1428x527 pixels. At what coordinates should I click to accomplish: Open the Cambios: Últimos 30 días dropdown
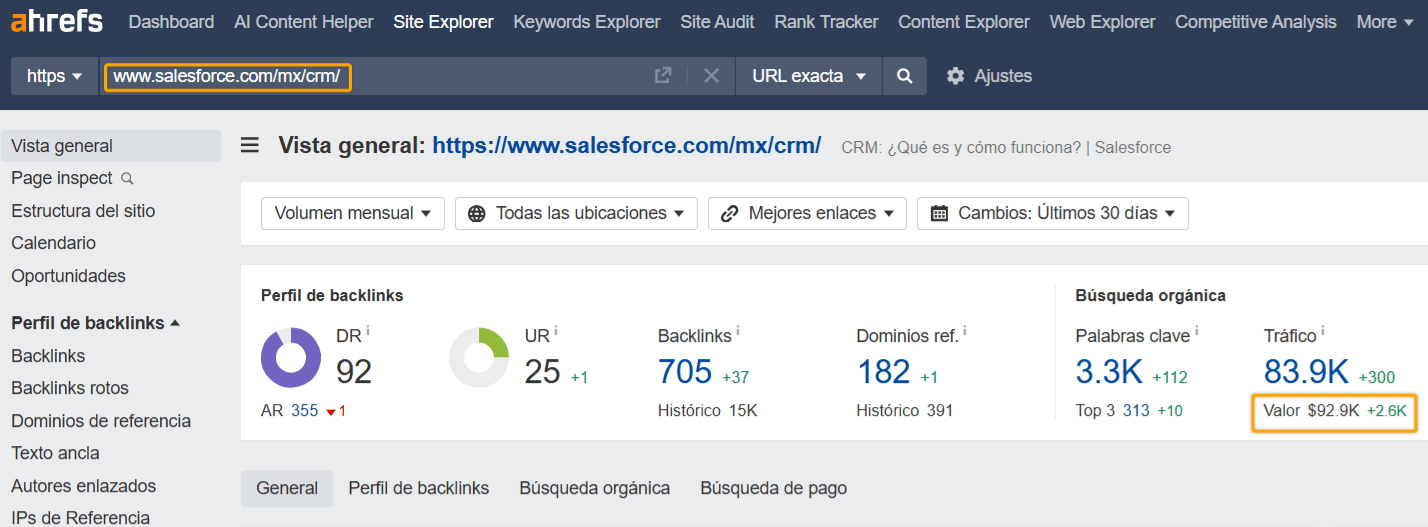coord(1052,213)
